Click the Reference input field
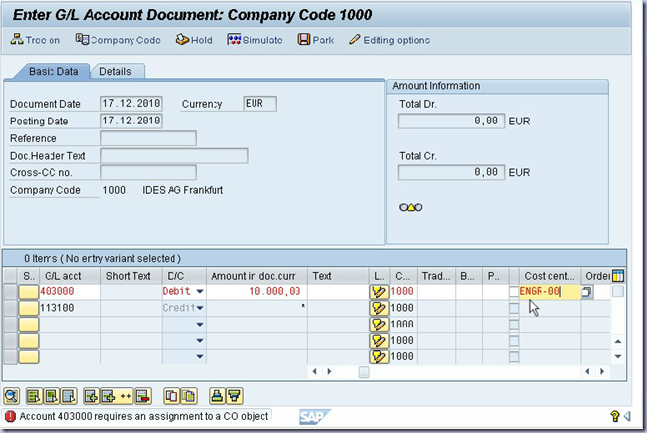The width and height of the screenshot is (647, 433). click(x=148, y=138)
